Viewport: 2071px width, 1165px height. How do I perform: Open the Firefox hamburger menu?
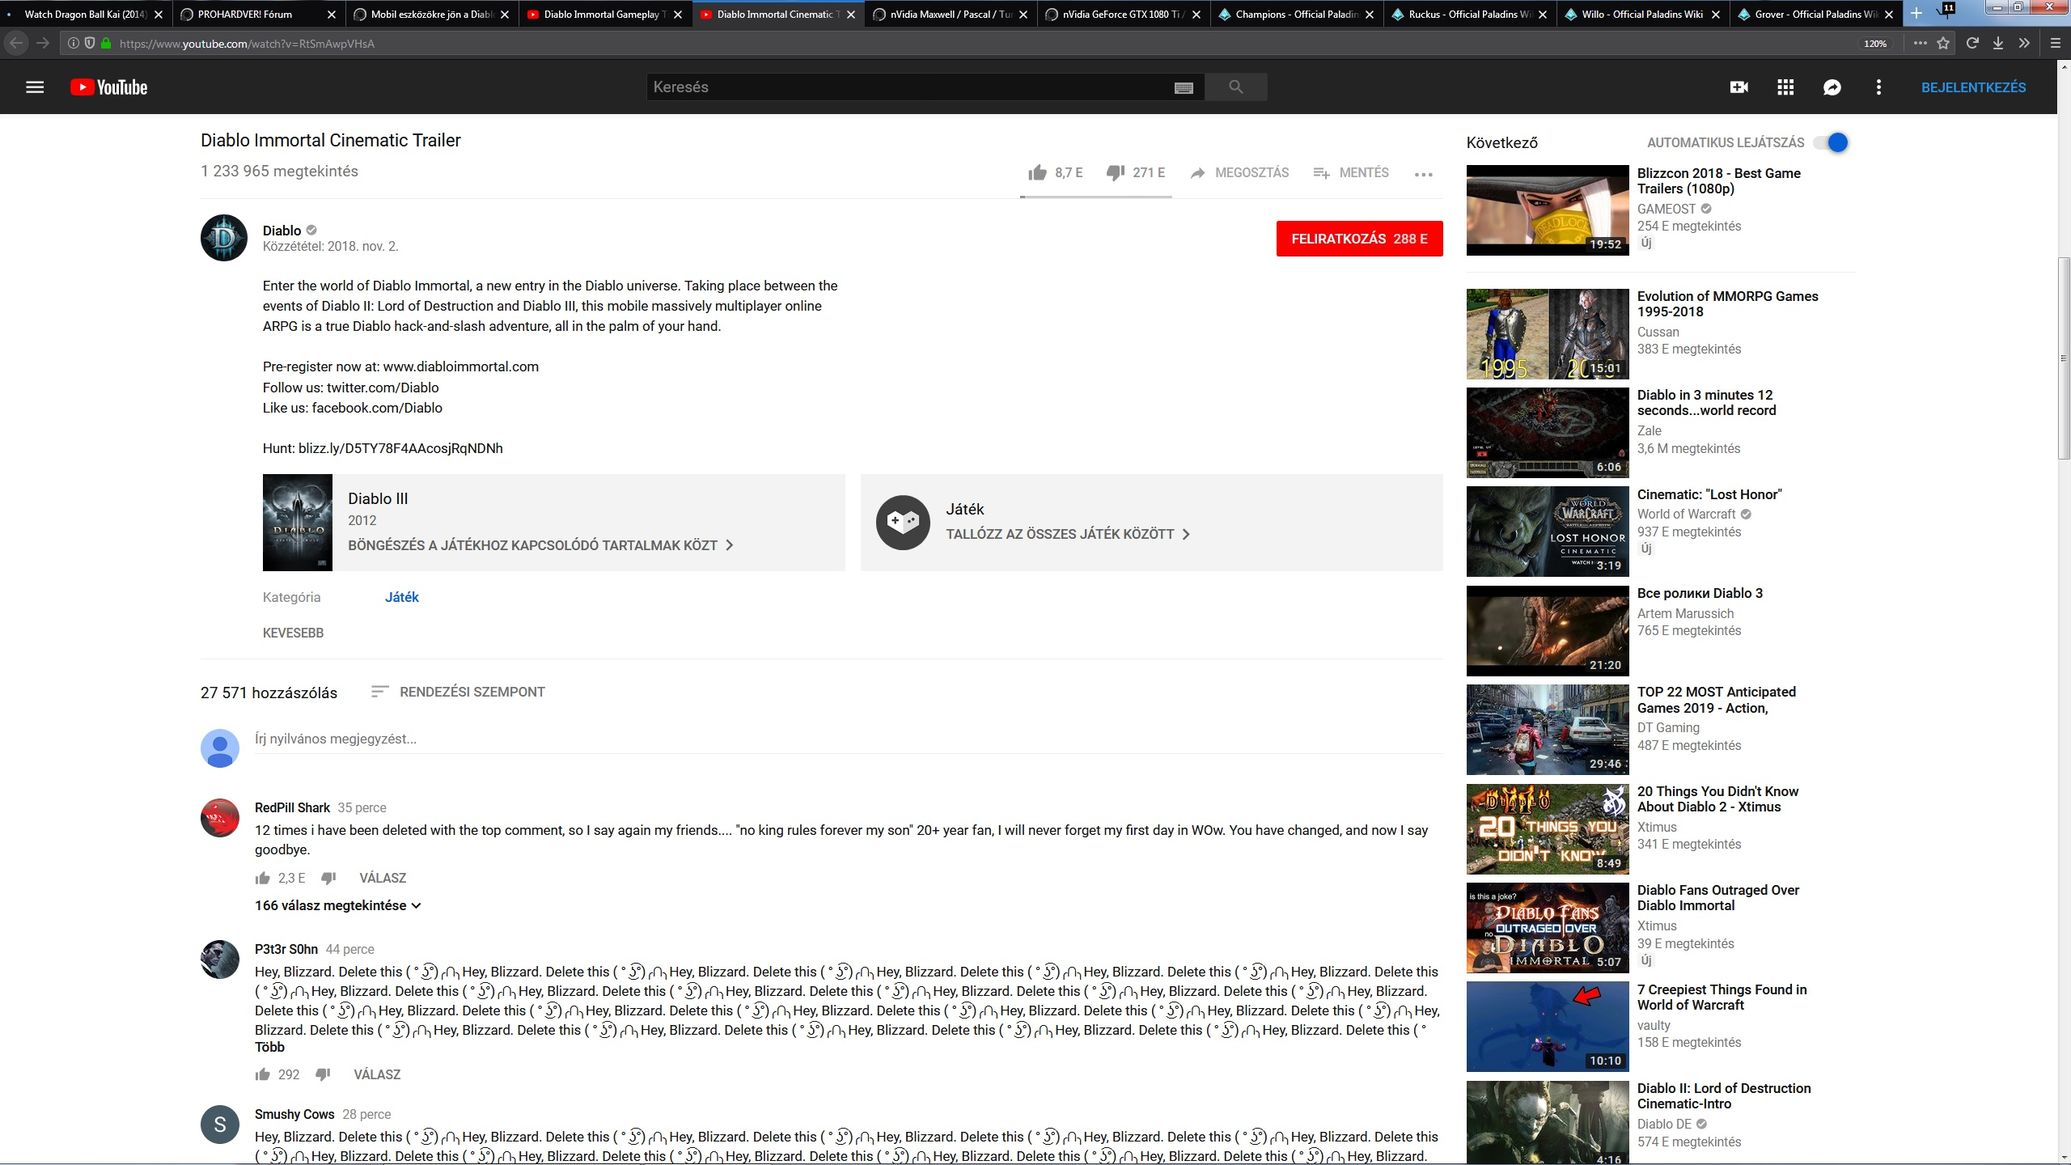(x=2055, y=43)
